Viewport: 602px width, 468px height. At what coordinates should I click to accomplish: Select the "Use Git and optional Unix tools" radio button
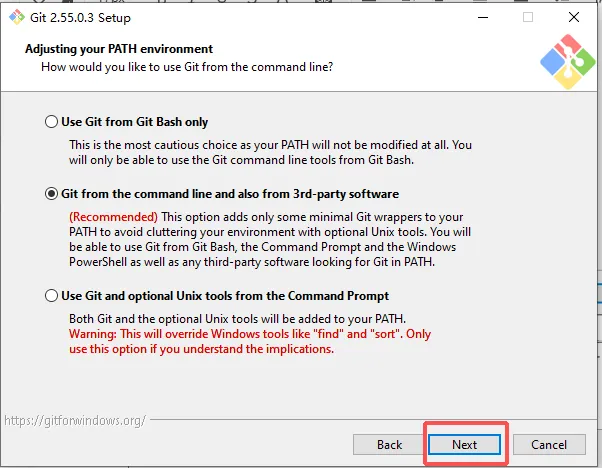pos(51,296)
